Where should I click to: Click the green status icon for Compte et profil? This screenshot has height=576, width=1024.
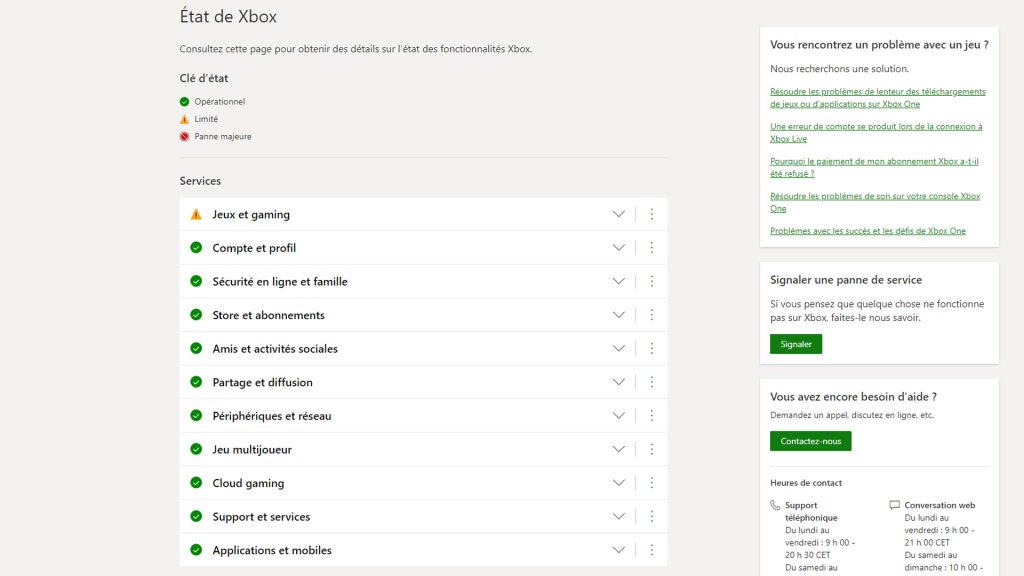(x=195, y=247)
